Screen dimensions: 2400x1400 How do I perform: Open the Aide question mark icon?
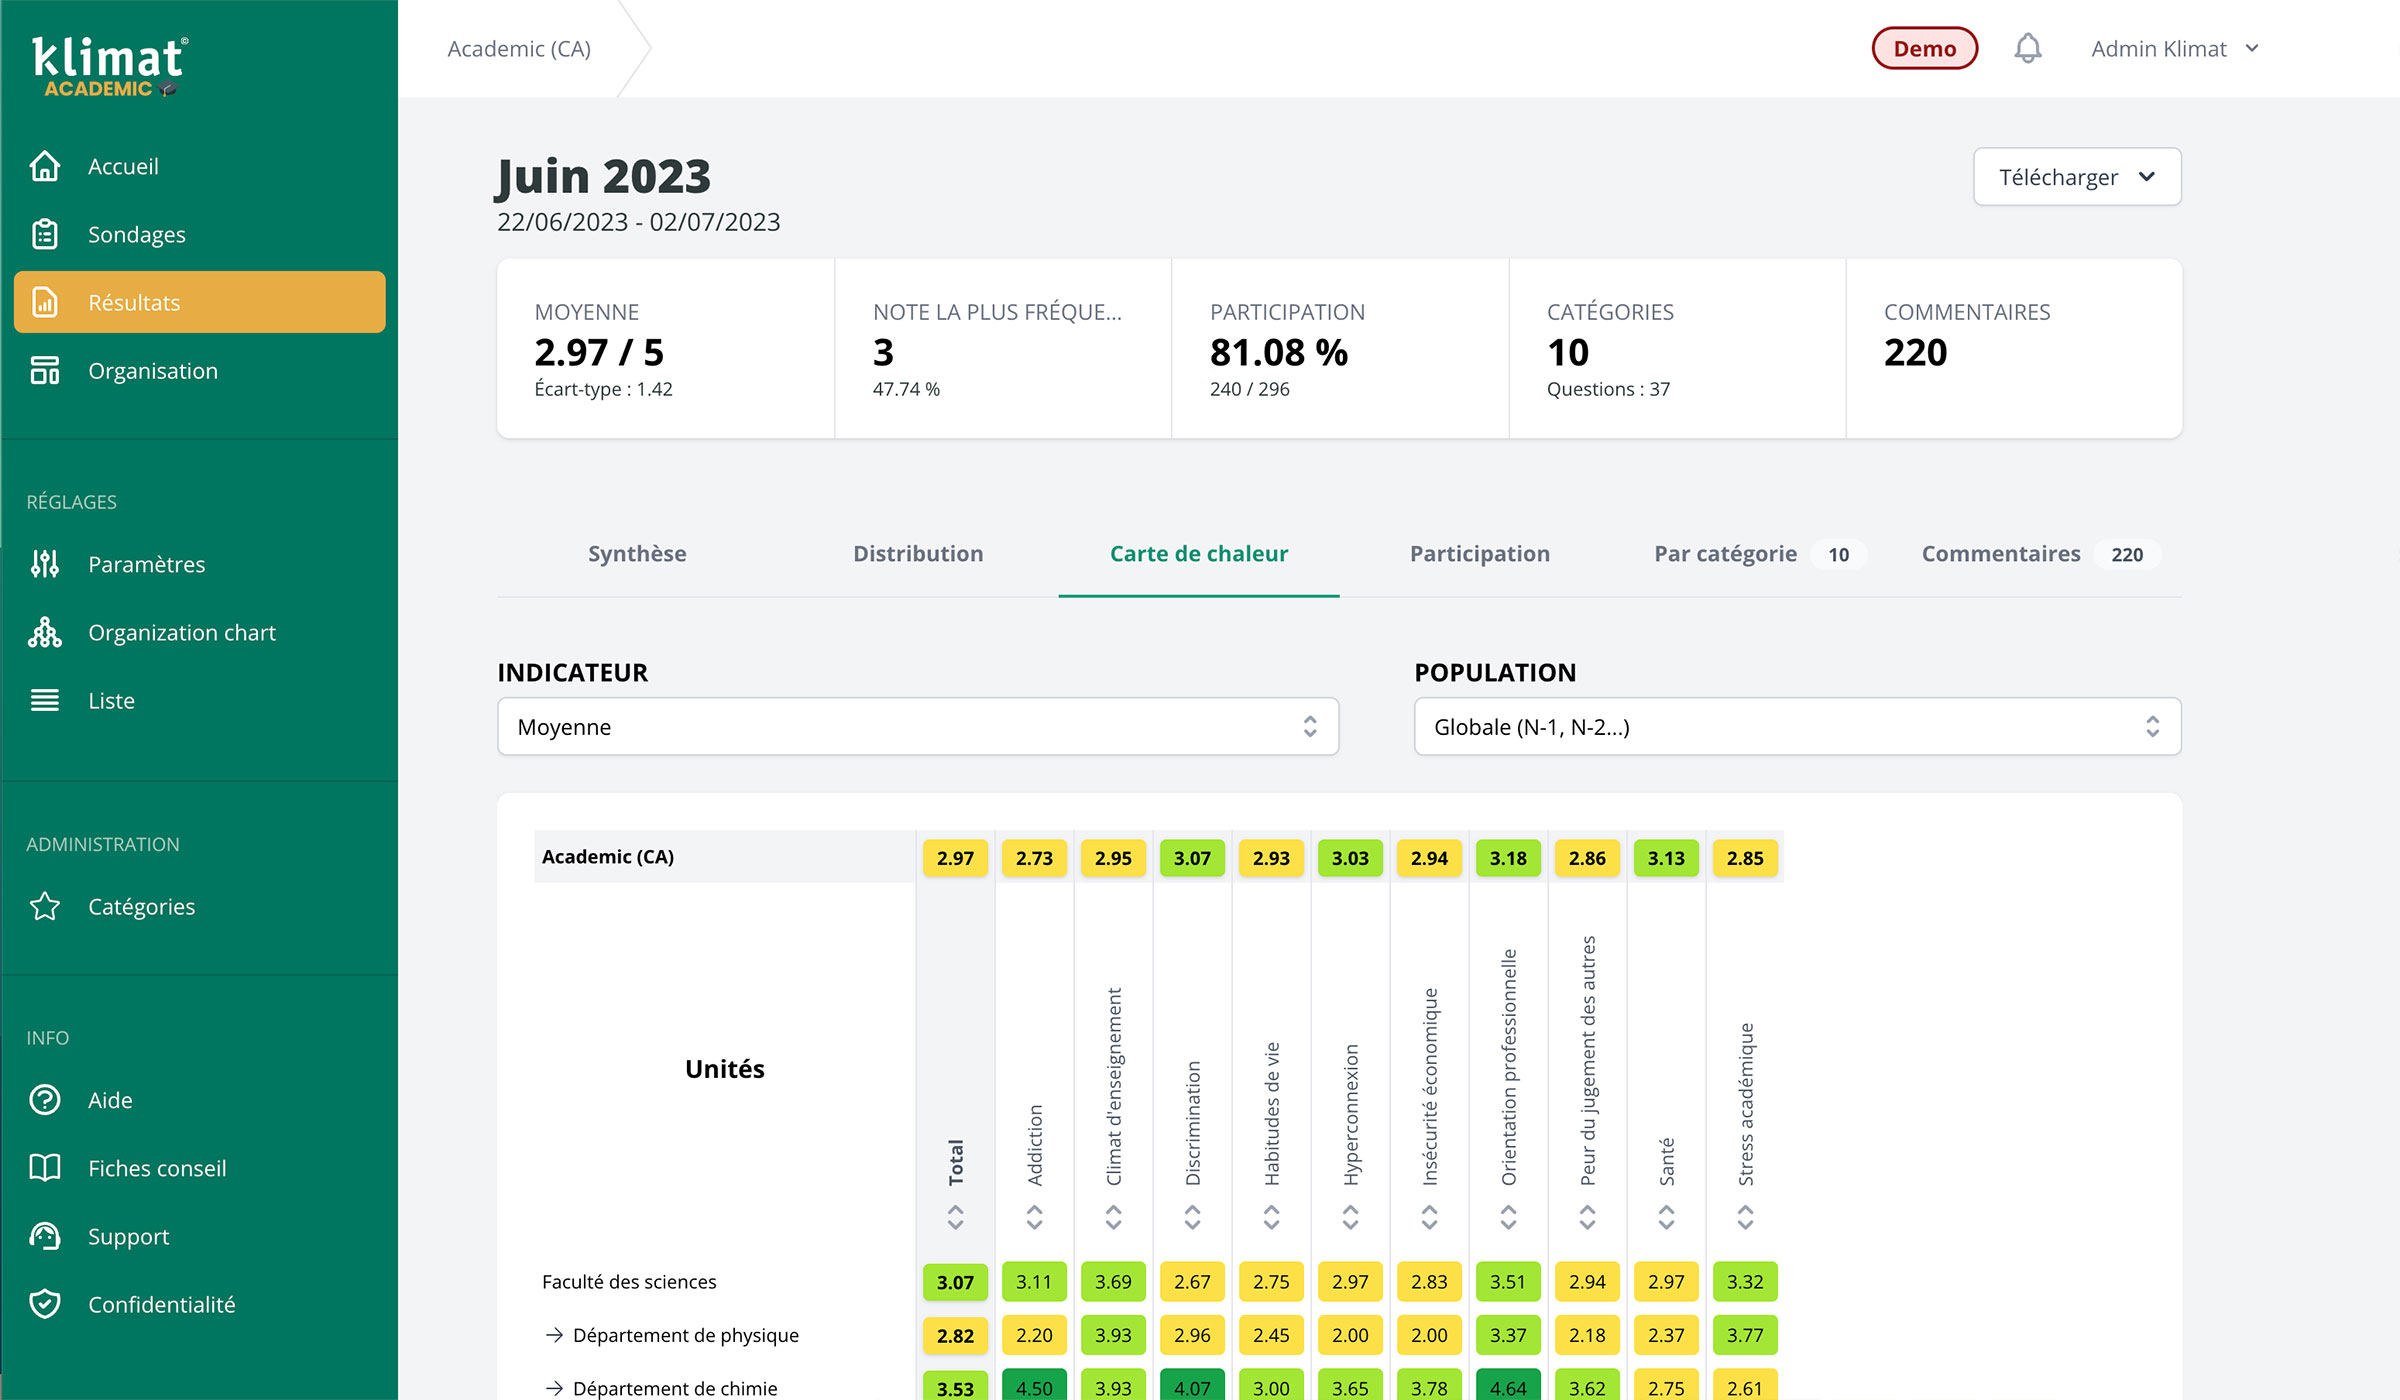tap(45, 1100)
